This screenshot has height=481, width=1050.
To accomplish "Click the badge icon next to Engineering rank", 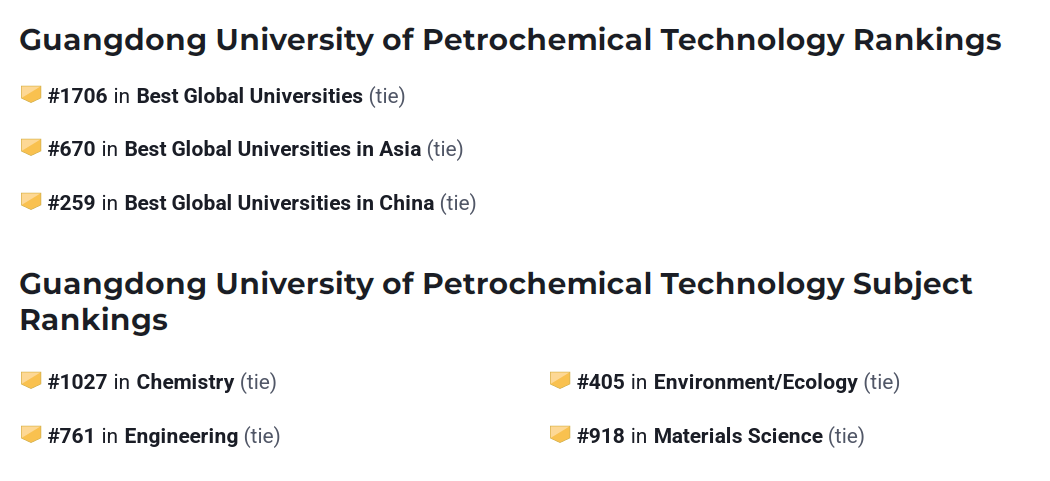I will coord(31,435).
